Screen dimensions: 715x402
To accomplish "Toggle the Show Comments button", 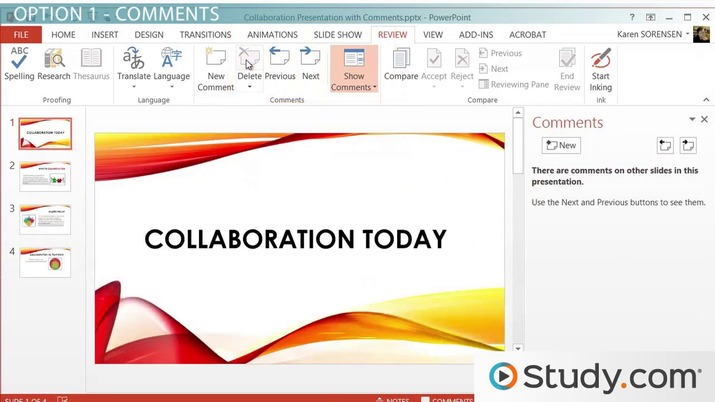I will point(354,68).
